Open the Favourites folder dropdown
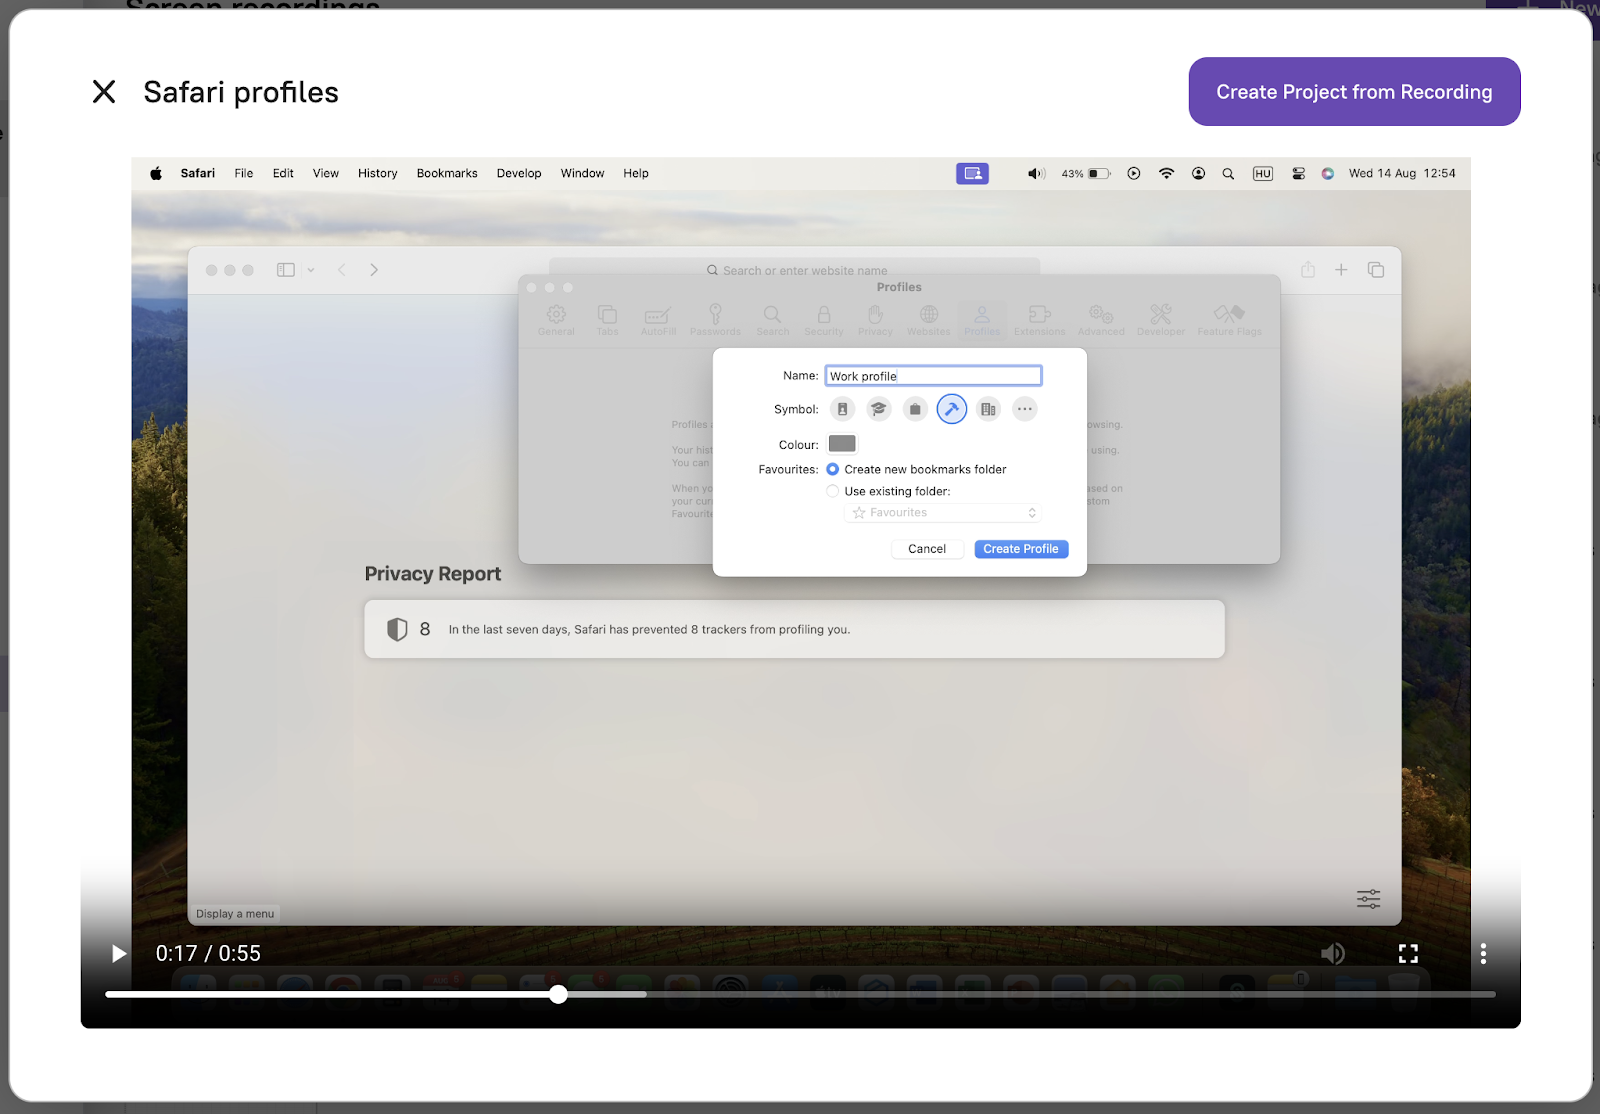The width and height of the screenshot is (1600, 1114). [x=943, y=513]
